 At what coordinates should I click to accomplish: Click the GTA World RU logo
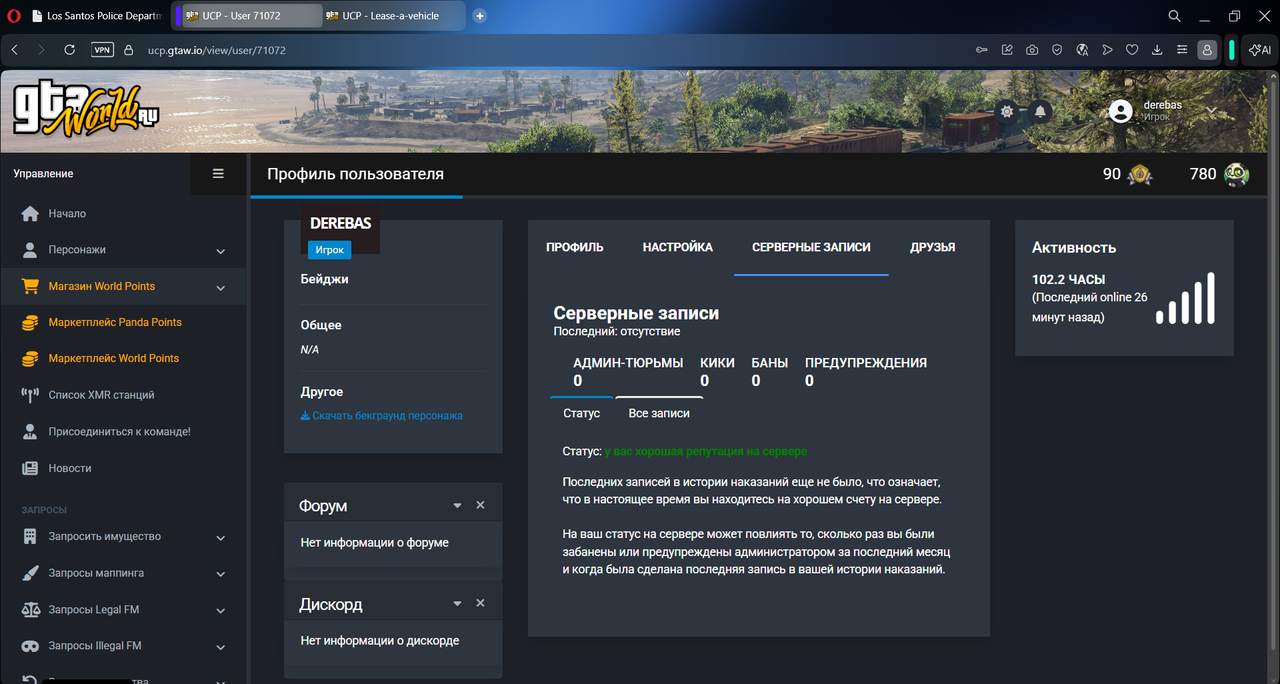click(x=86, y=108)
